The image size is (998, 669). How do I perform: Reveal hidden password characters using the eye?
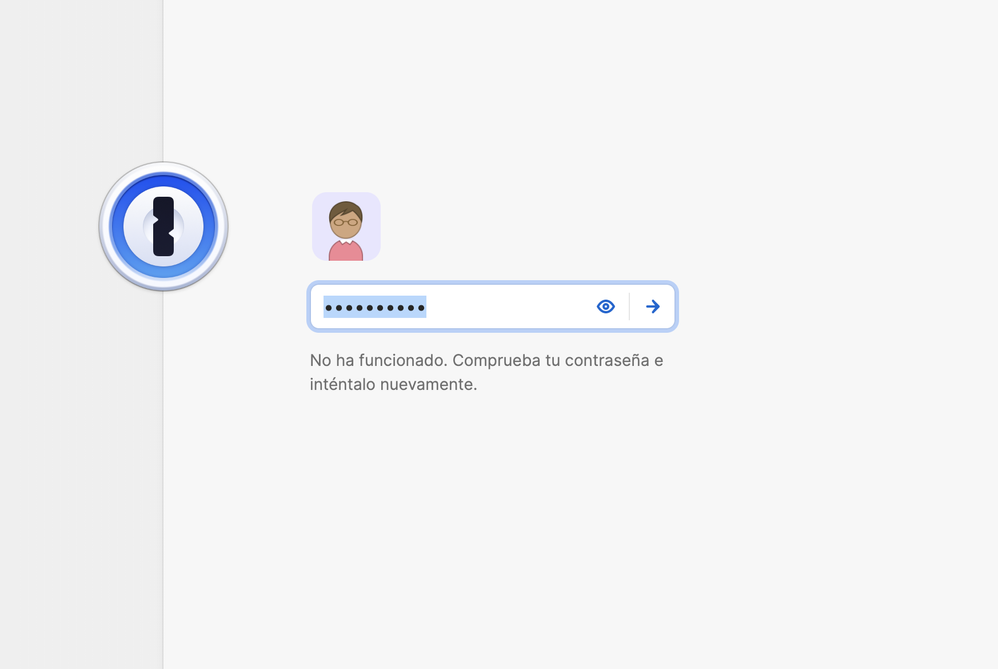(x=605, y=306)
